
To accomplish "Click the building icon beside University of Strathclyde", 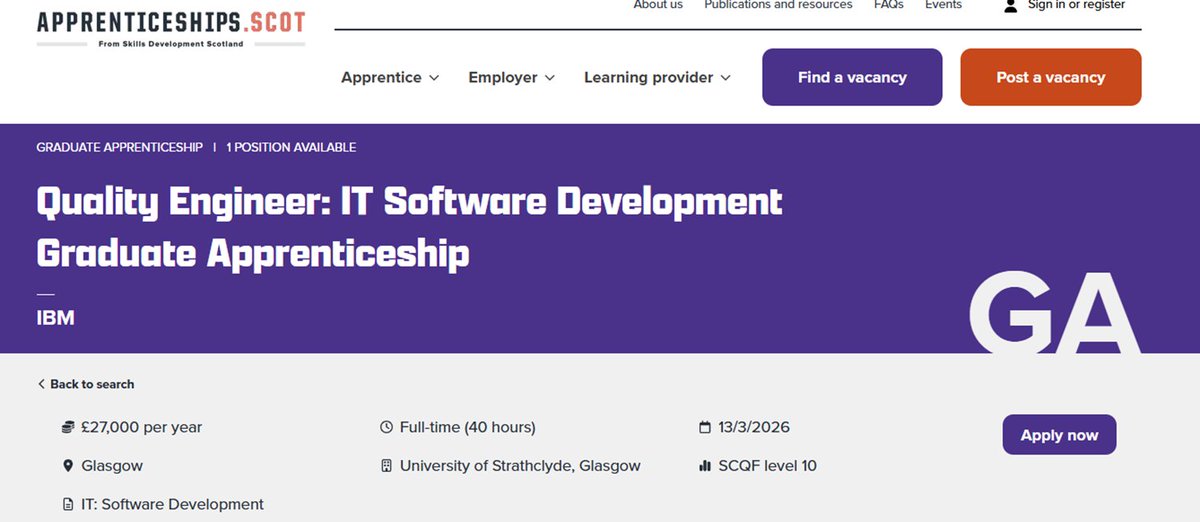I will [387, 466].
